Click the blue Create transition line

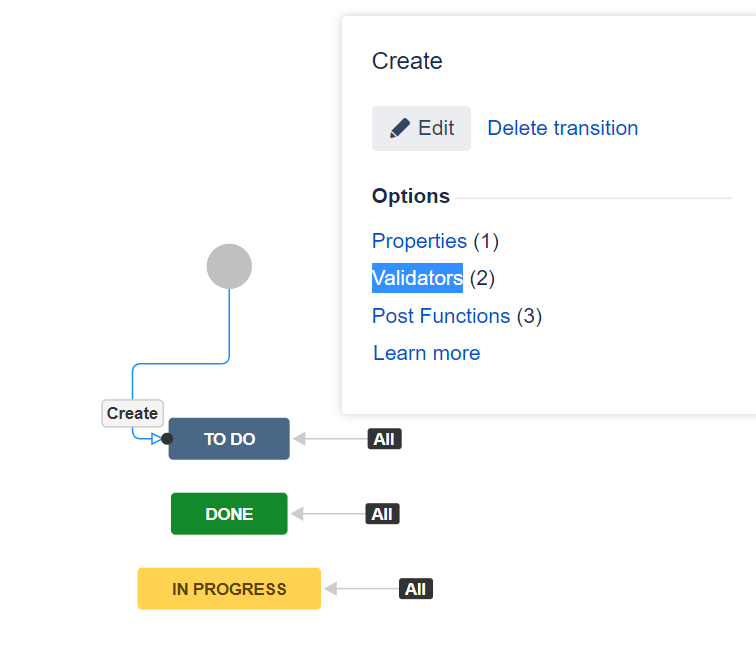tap(181, 364)
